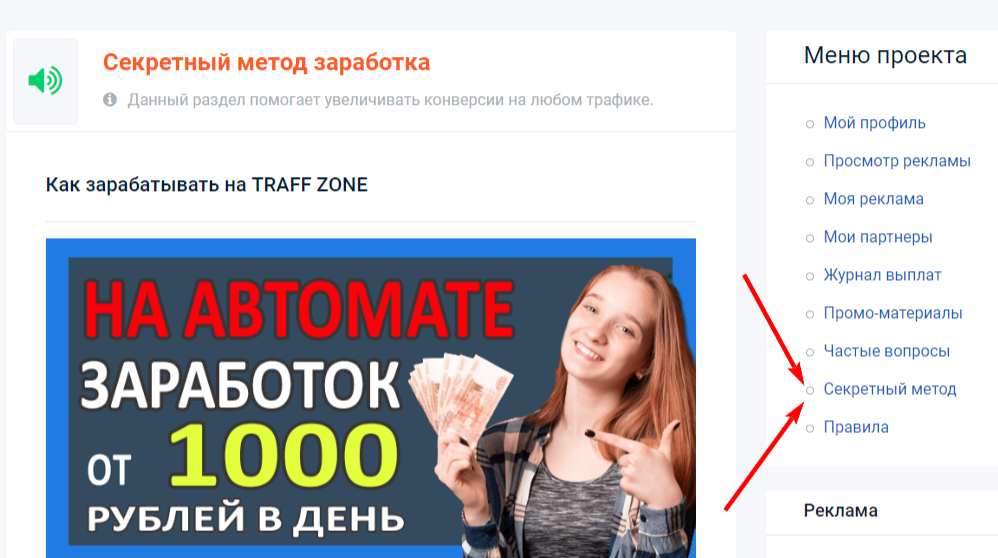998x558 pixels.
Task: Click the bullet circle next to Секретный метод
Action: click(x=810, y=390)
